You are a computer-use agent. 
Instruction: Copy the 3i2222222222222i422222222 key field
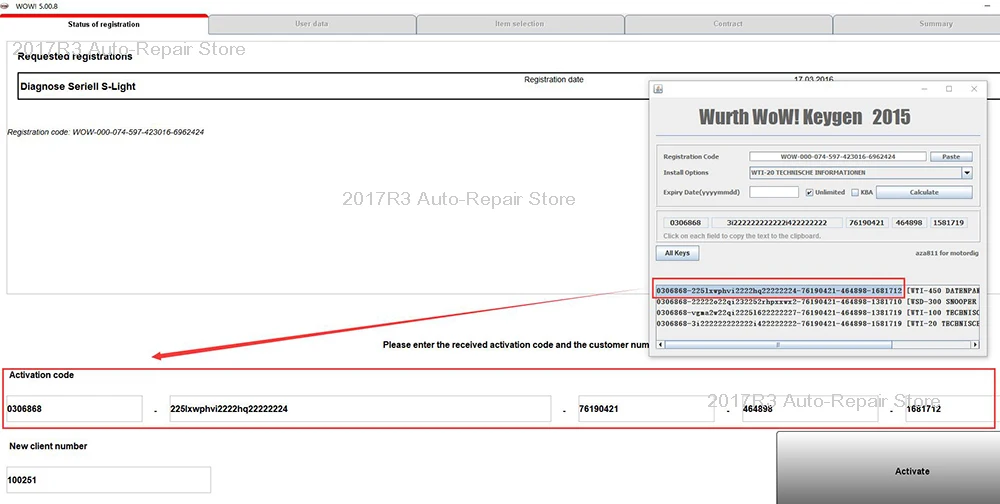(777, 223)
